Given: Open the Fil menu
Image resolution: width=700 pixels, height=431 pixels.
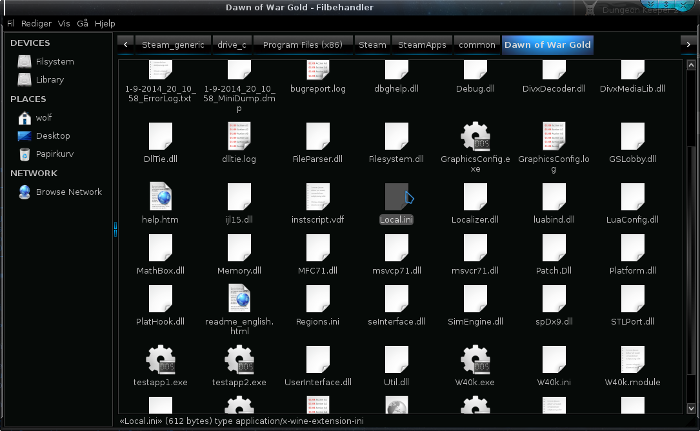Looking at the screenshot, I should pos(11,23).
